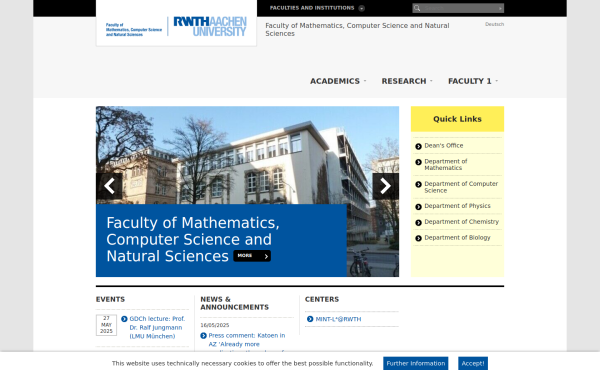
Task: Accept the cookie notice
Action: click(x=473, y=364)
